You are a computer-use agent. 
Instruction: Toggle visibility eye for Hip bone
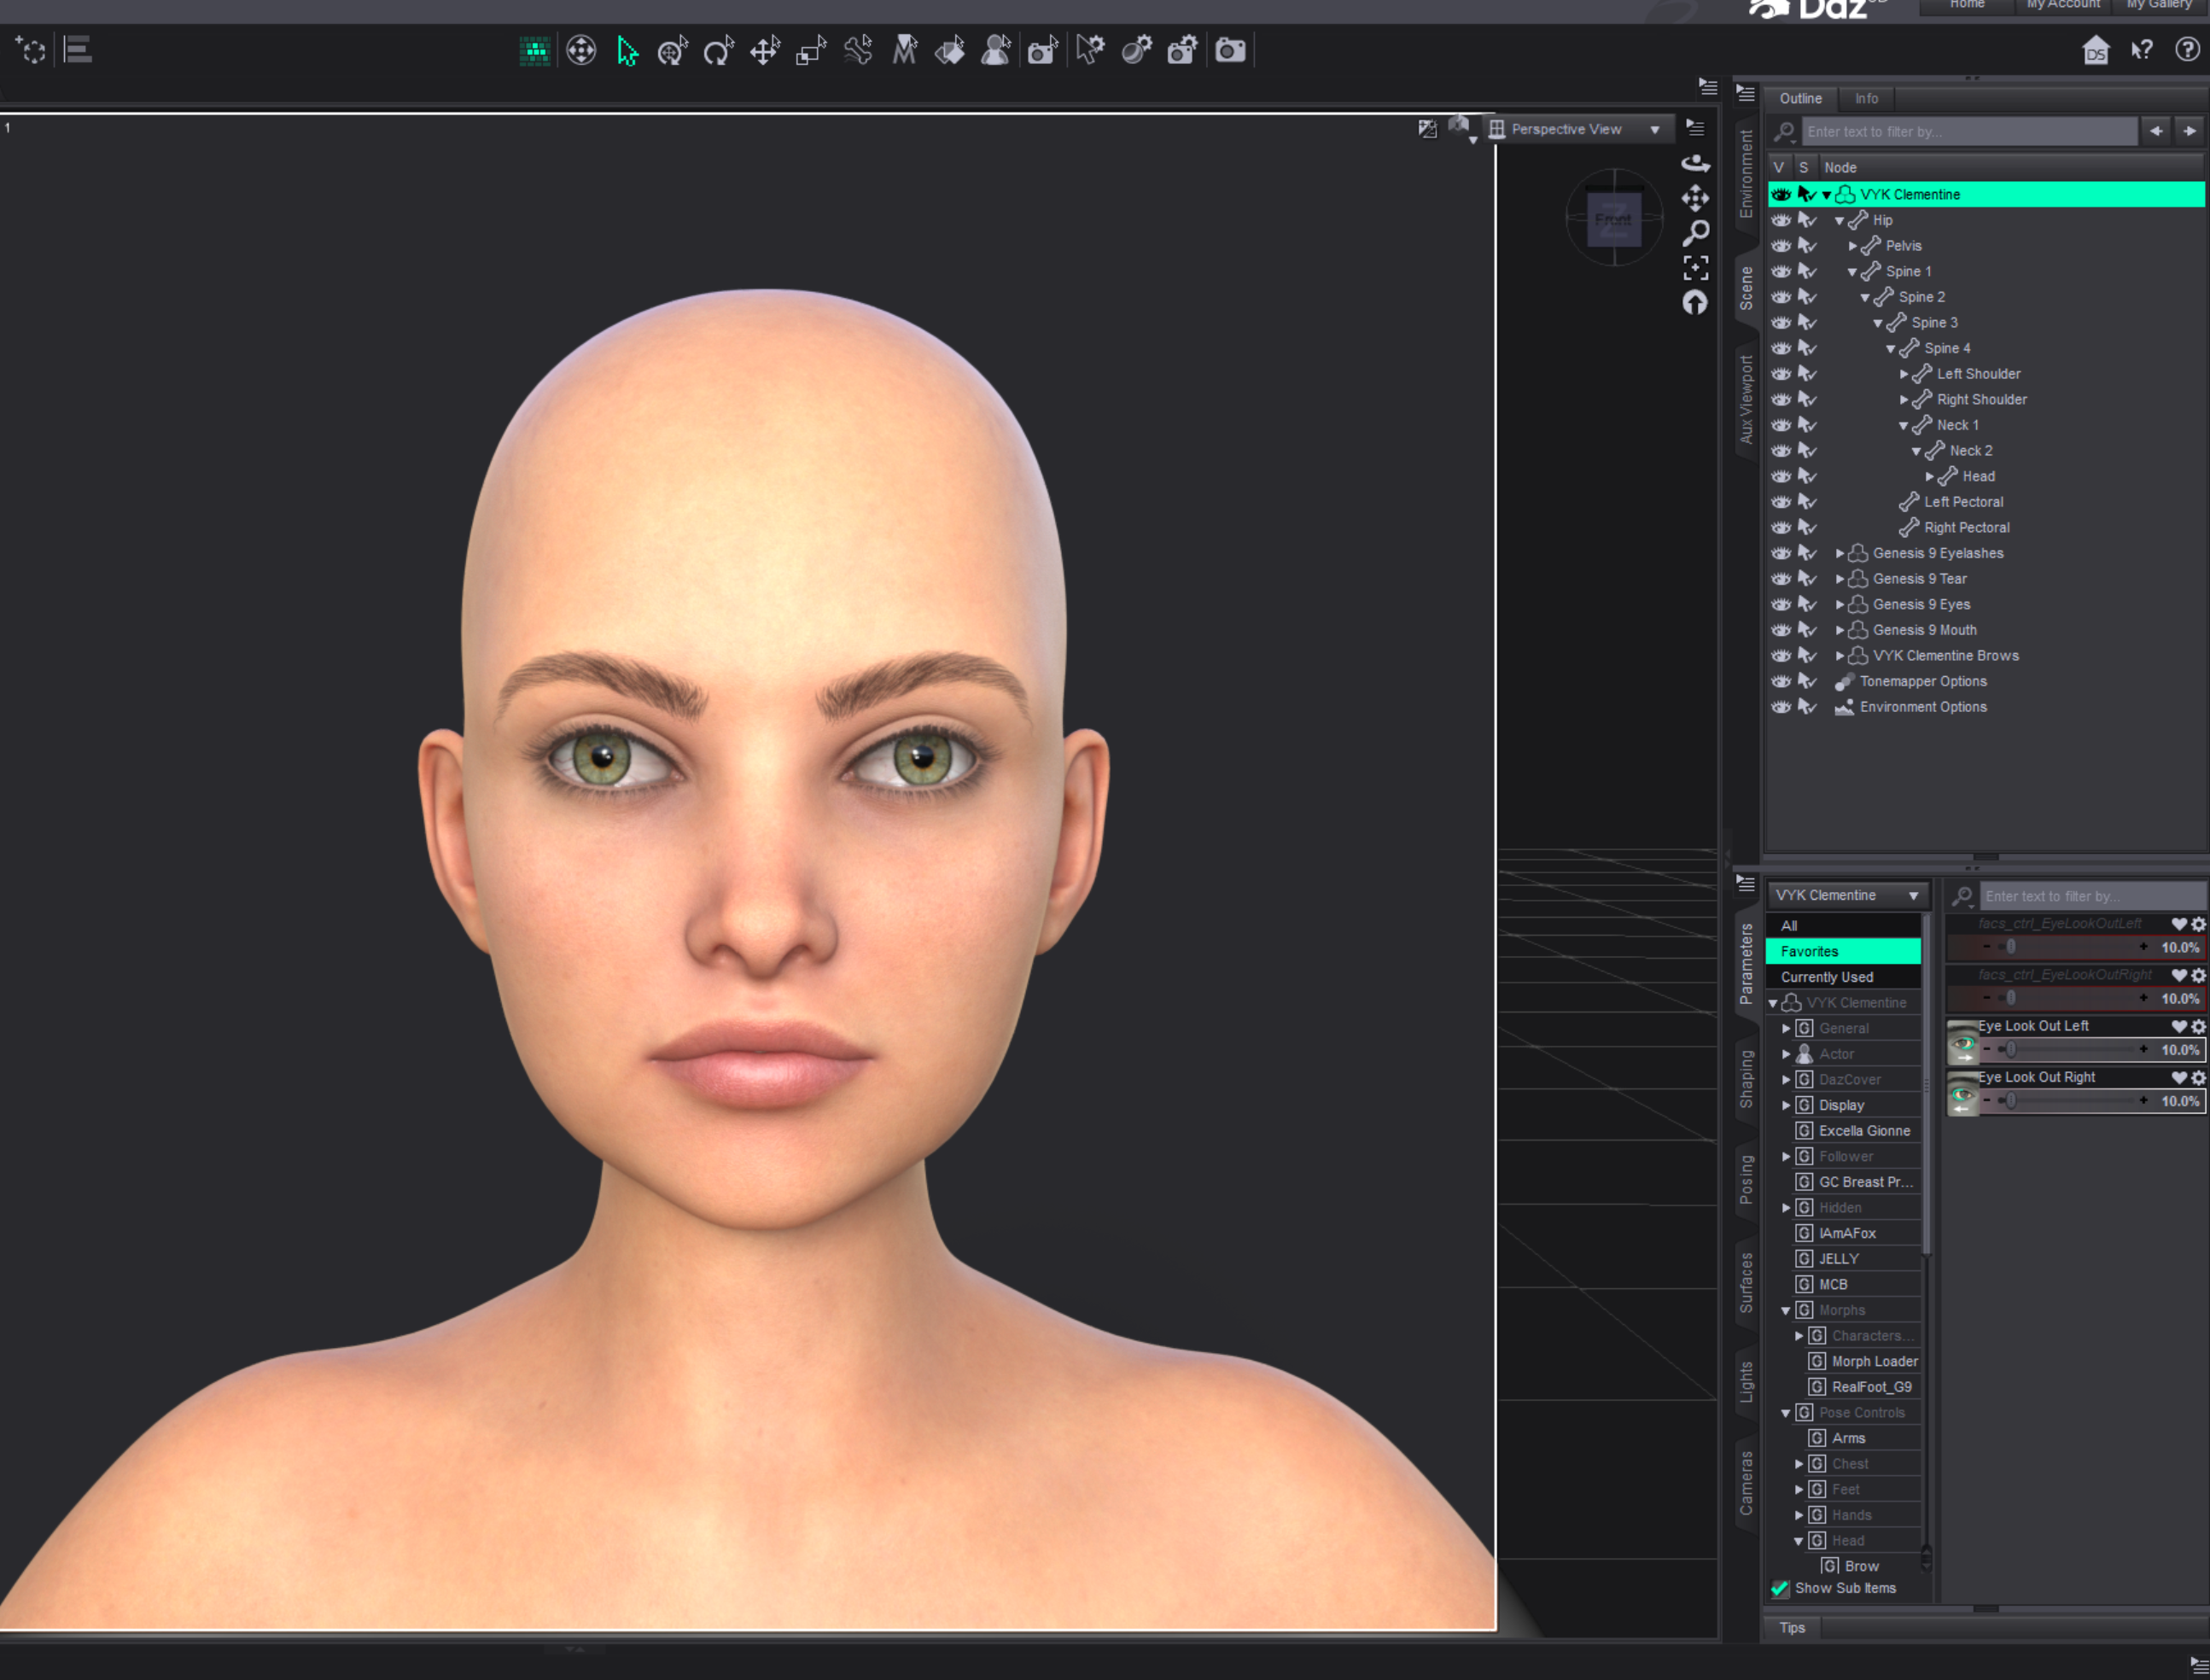1781,221
